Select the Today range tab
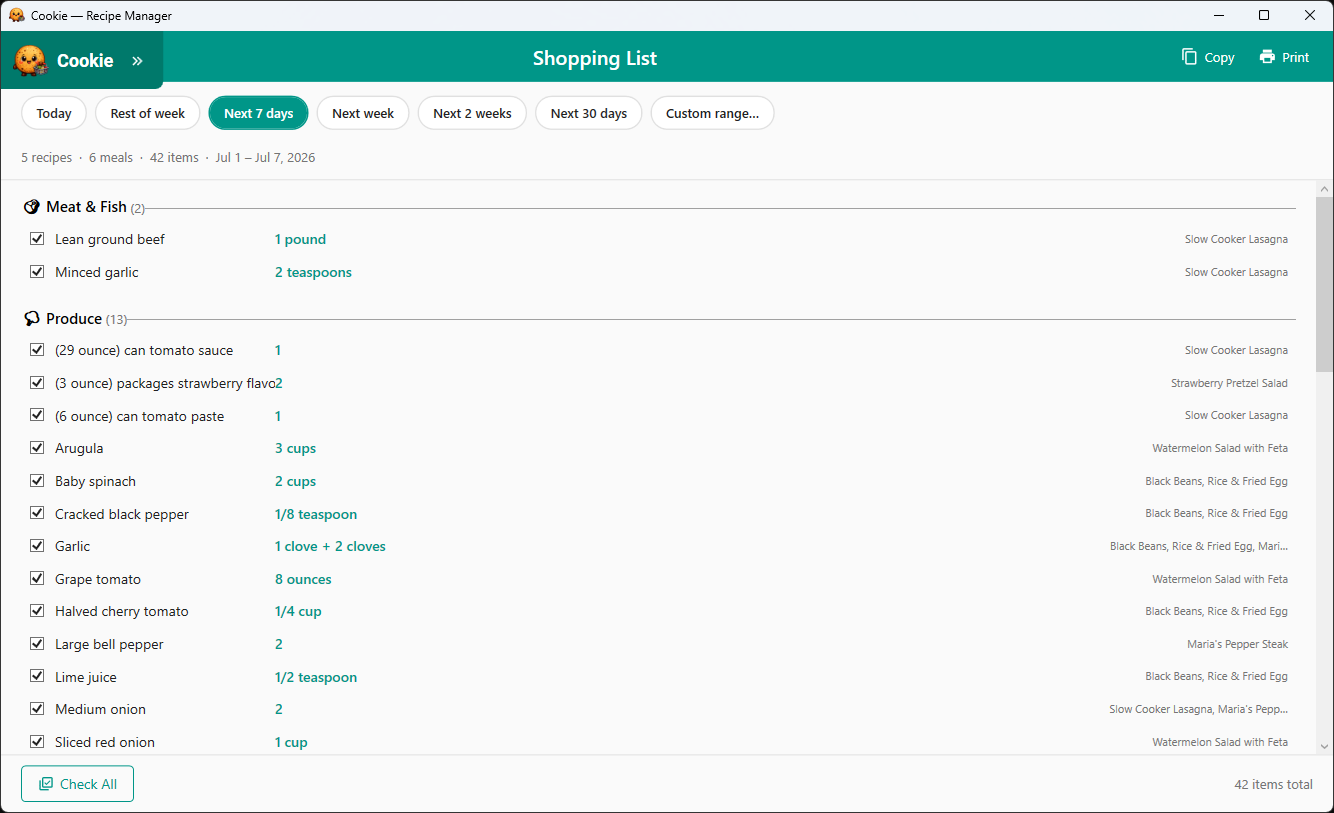This screenshot has height=813, width=1334. 54,113
